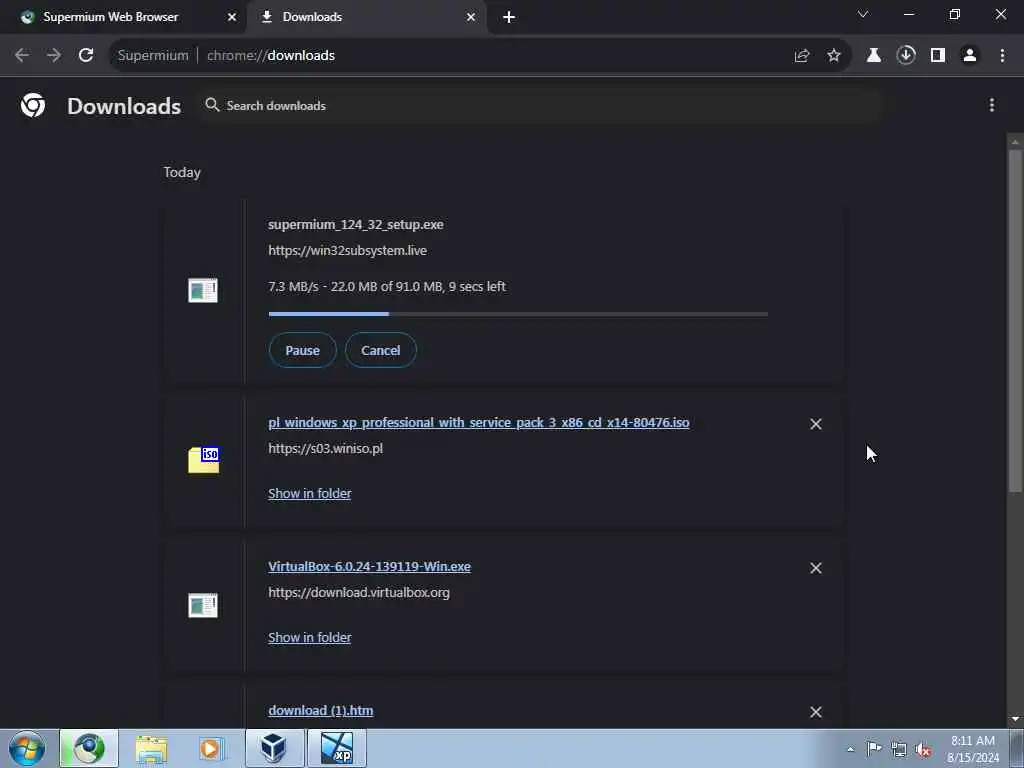Viewport: 1024px width, 768px height.
Task: Click the VirtualBox exe file icon
Action: pos(203,605)
